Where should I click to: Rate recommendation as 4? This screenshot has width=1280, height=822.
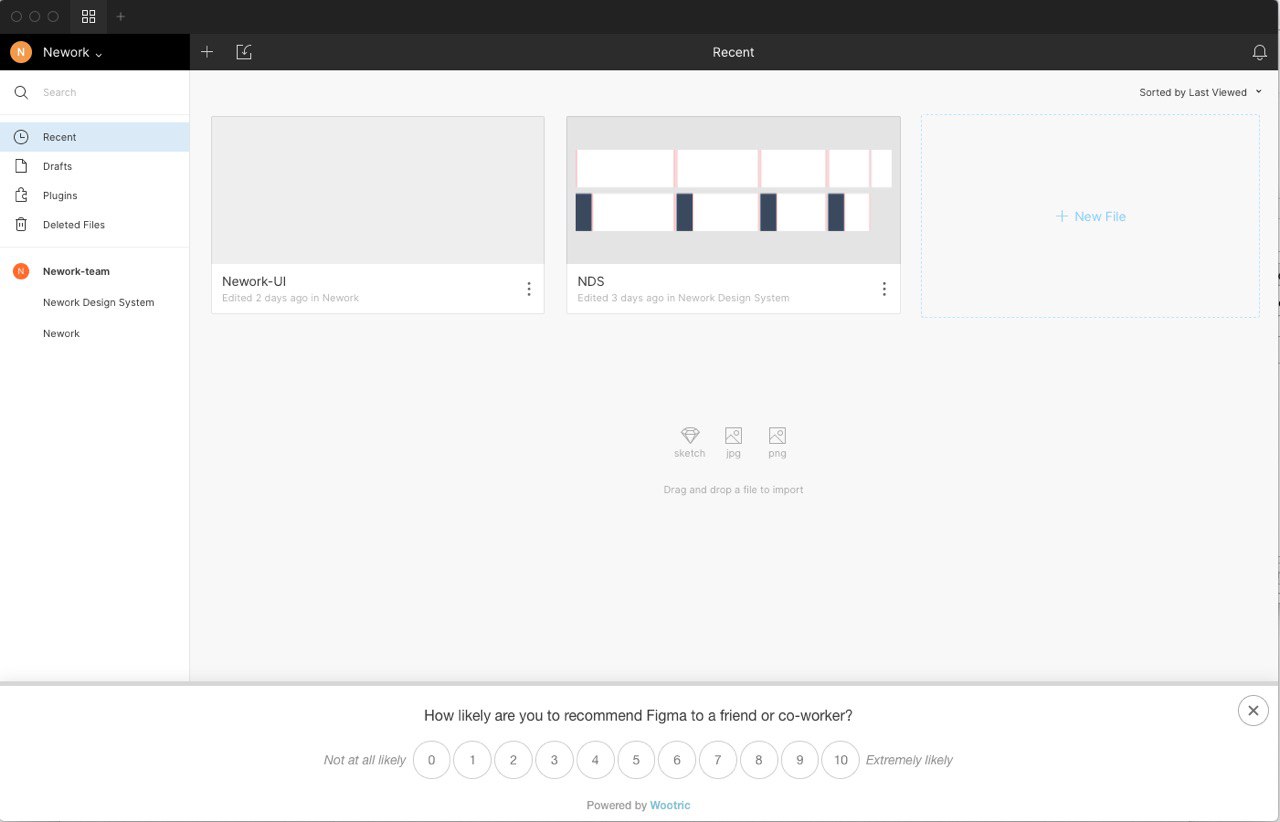[595, 760]
